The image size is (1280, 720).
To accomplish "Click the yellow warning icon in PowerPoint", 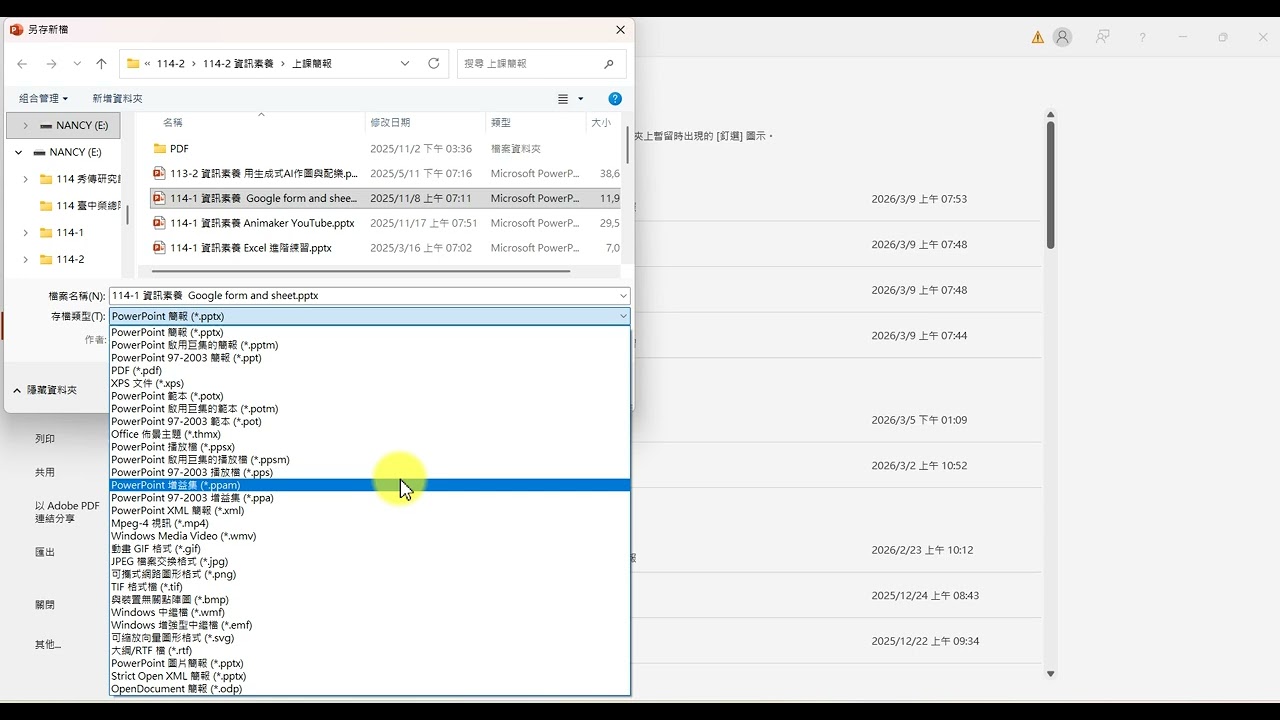I will (x=1038, y=37).
